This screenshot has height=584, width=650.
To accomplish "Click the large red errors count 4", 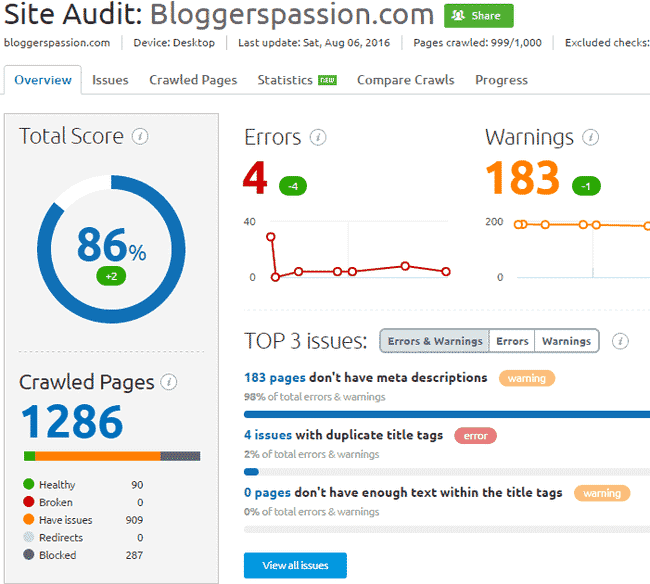I will click(x=255, y=178).
